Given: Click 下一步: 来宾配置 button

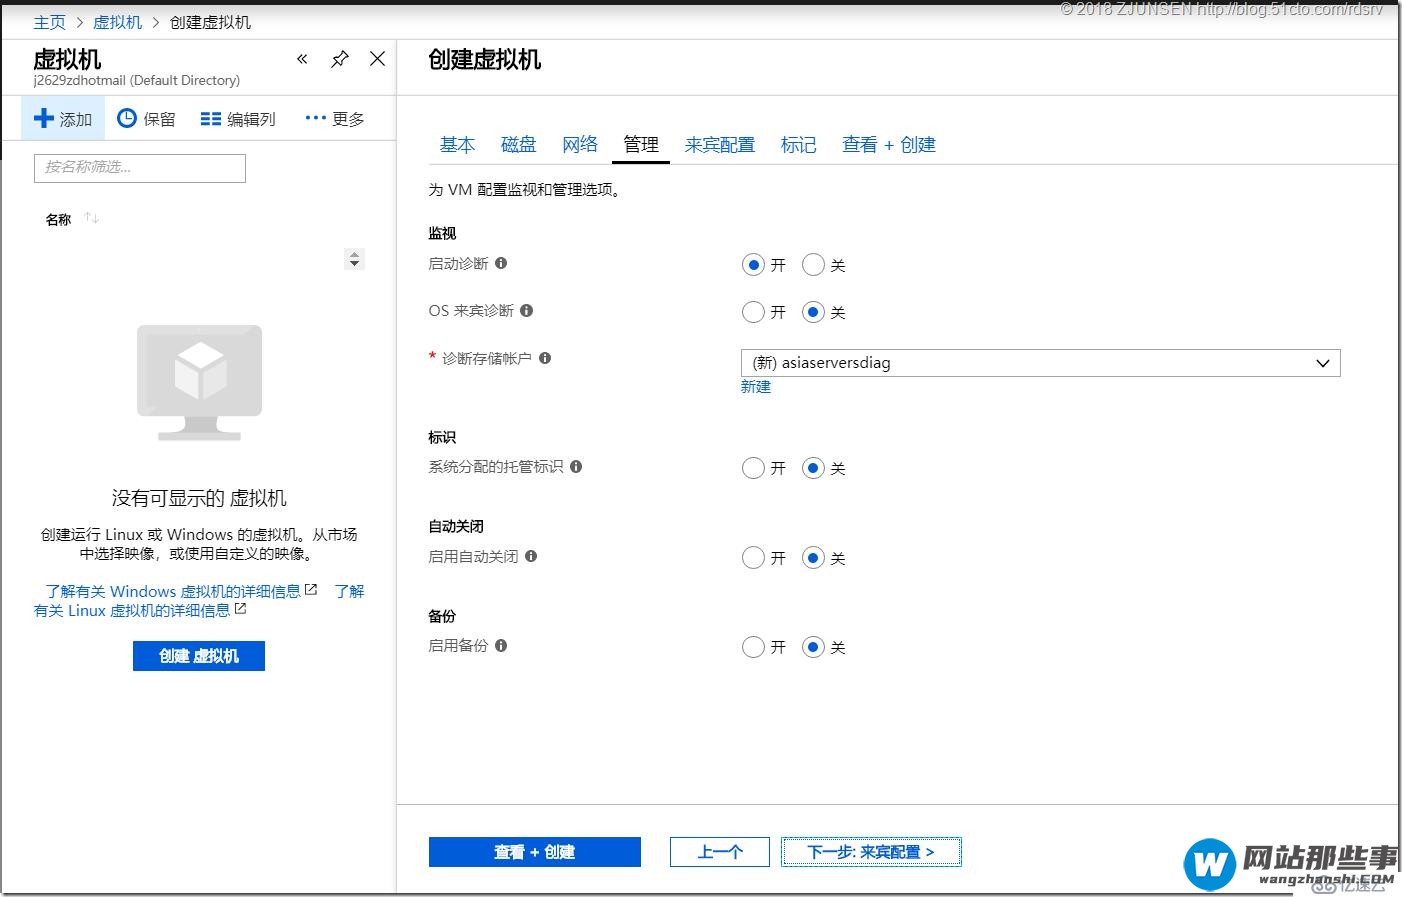Looking at the screenshot, I should [x=871, y=852].
